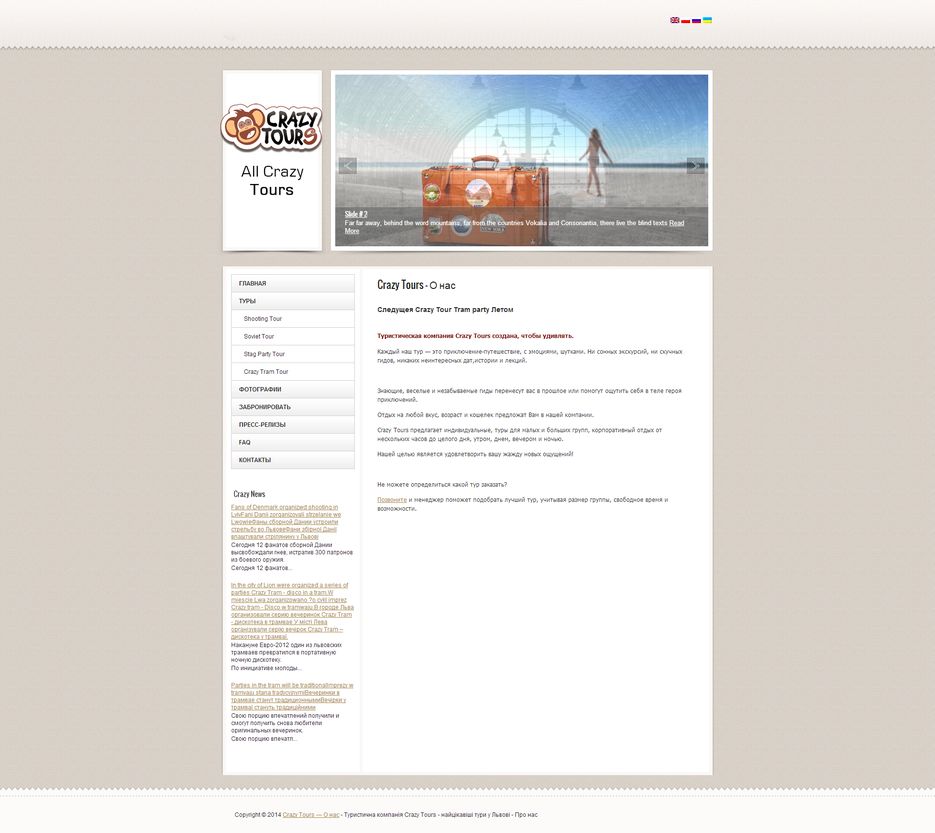The image size is (935, 833).
Task: Open the ЗАБРОНИРОВАТЬ menu item
Action: 293,407
